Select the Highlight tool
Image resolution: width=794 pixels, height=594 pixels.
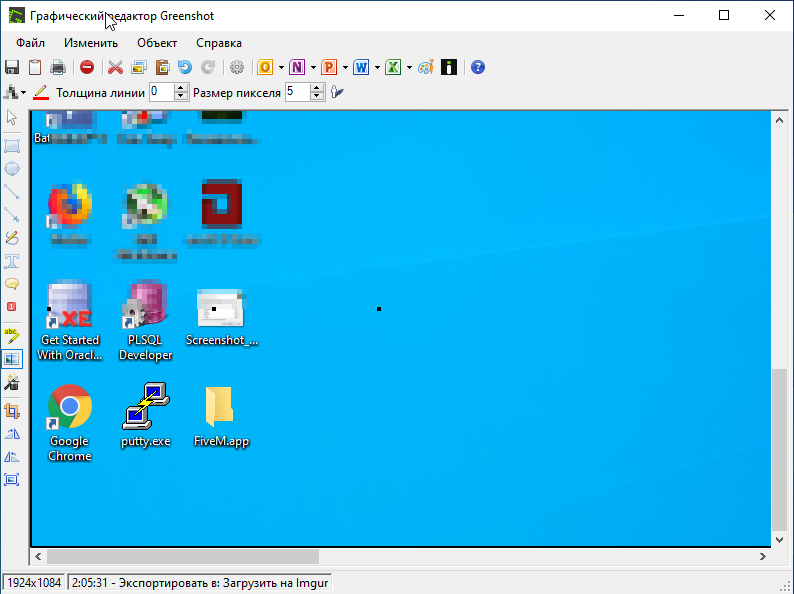pos(12,335)
